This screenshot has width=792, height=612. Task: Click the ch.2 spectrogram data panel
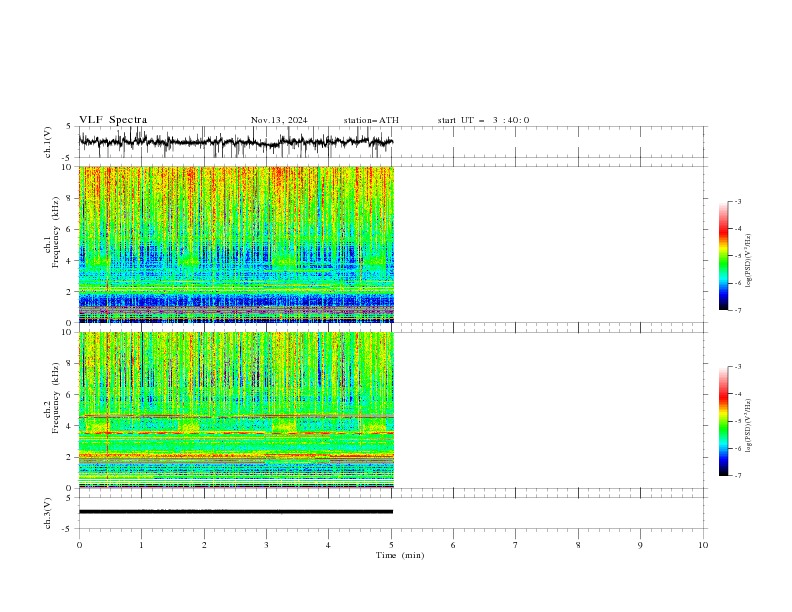pyautogui.click(x=236, y=410)
